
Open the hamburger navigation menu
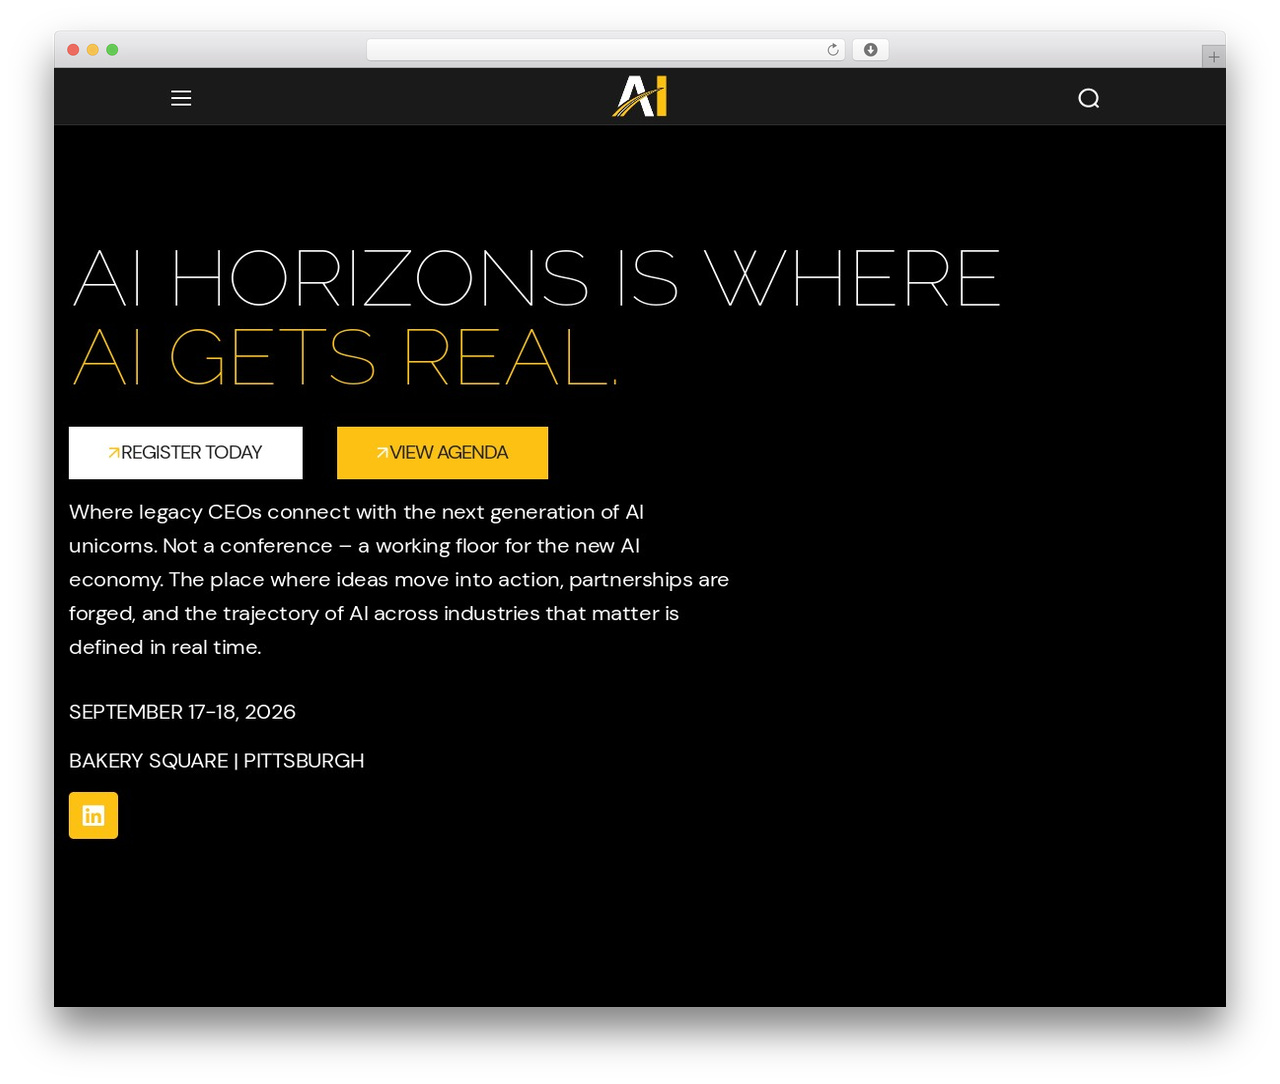(181, 98)
